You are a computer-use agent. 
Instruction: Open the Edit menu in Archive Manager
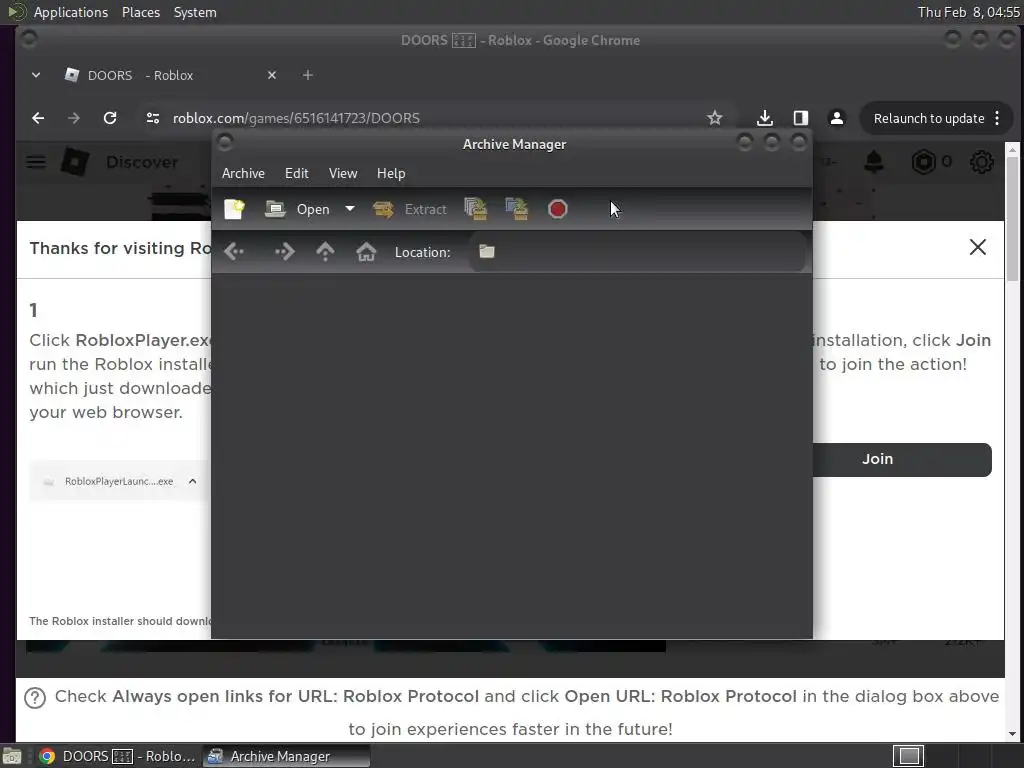296,173
